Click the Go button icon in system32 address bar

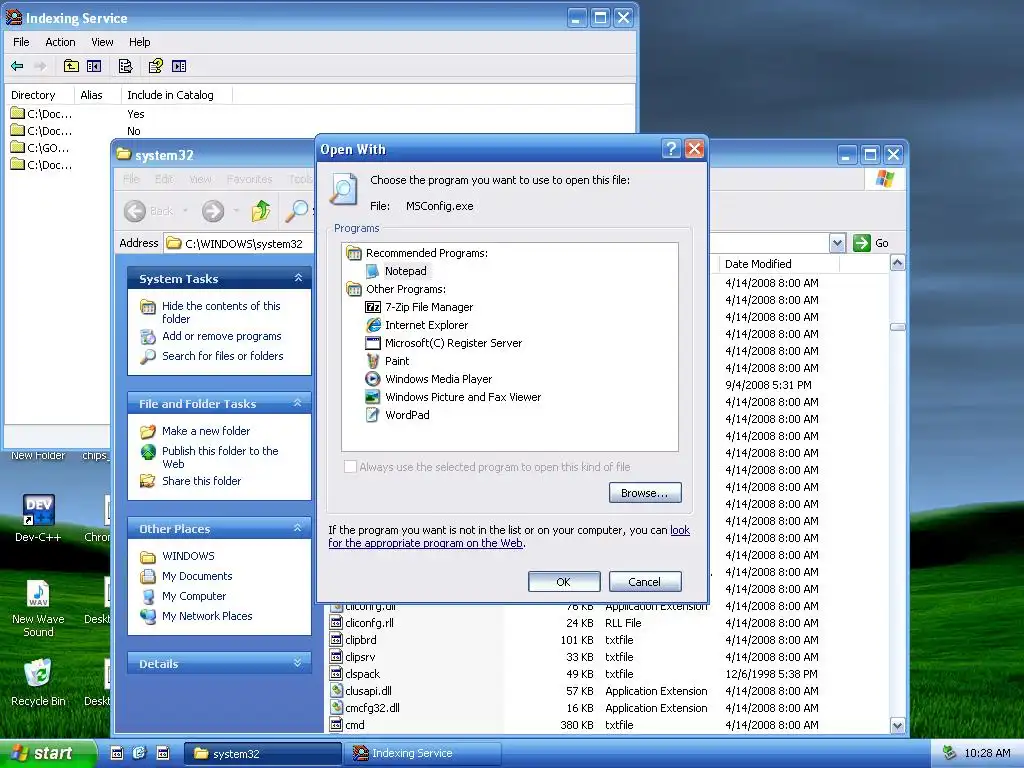(862, 243)
